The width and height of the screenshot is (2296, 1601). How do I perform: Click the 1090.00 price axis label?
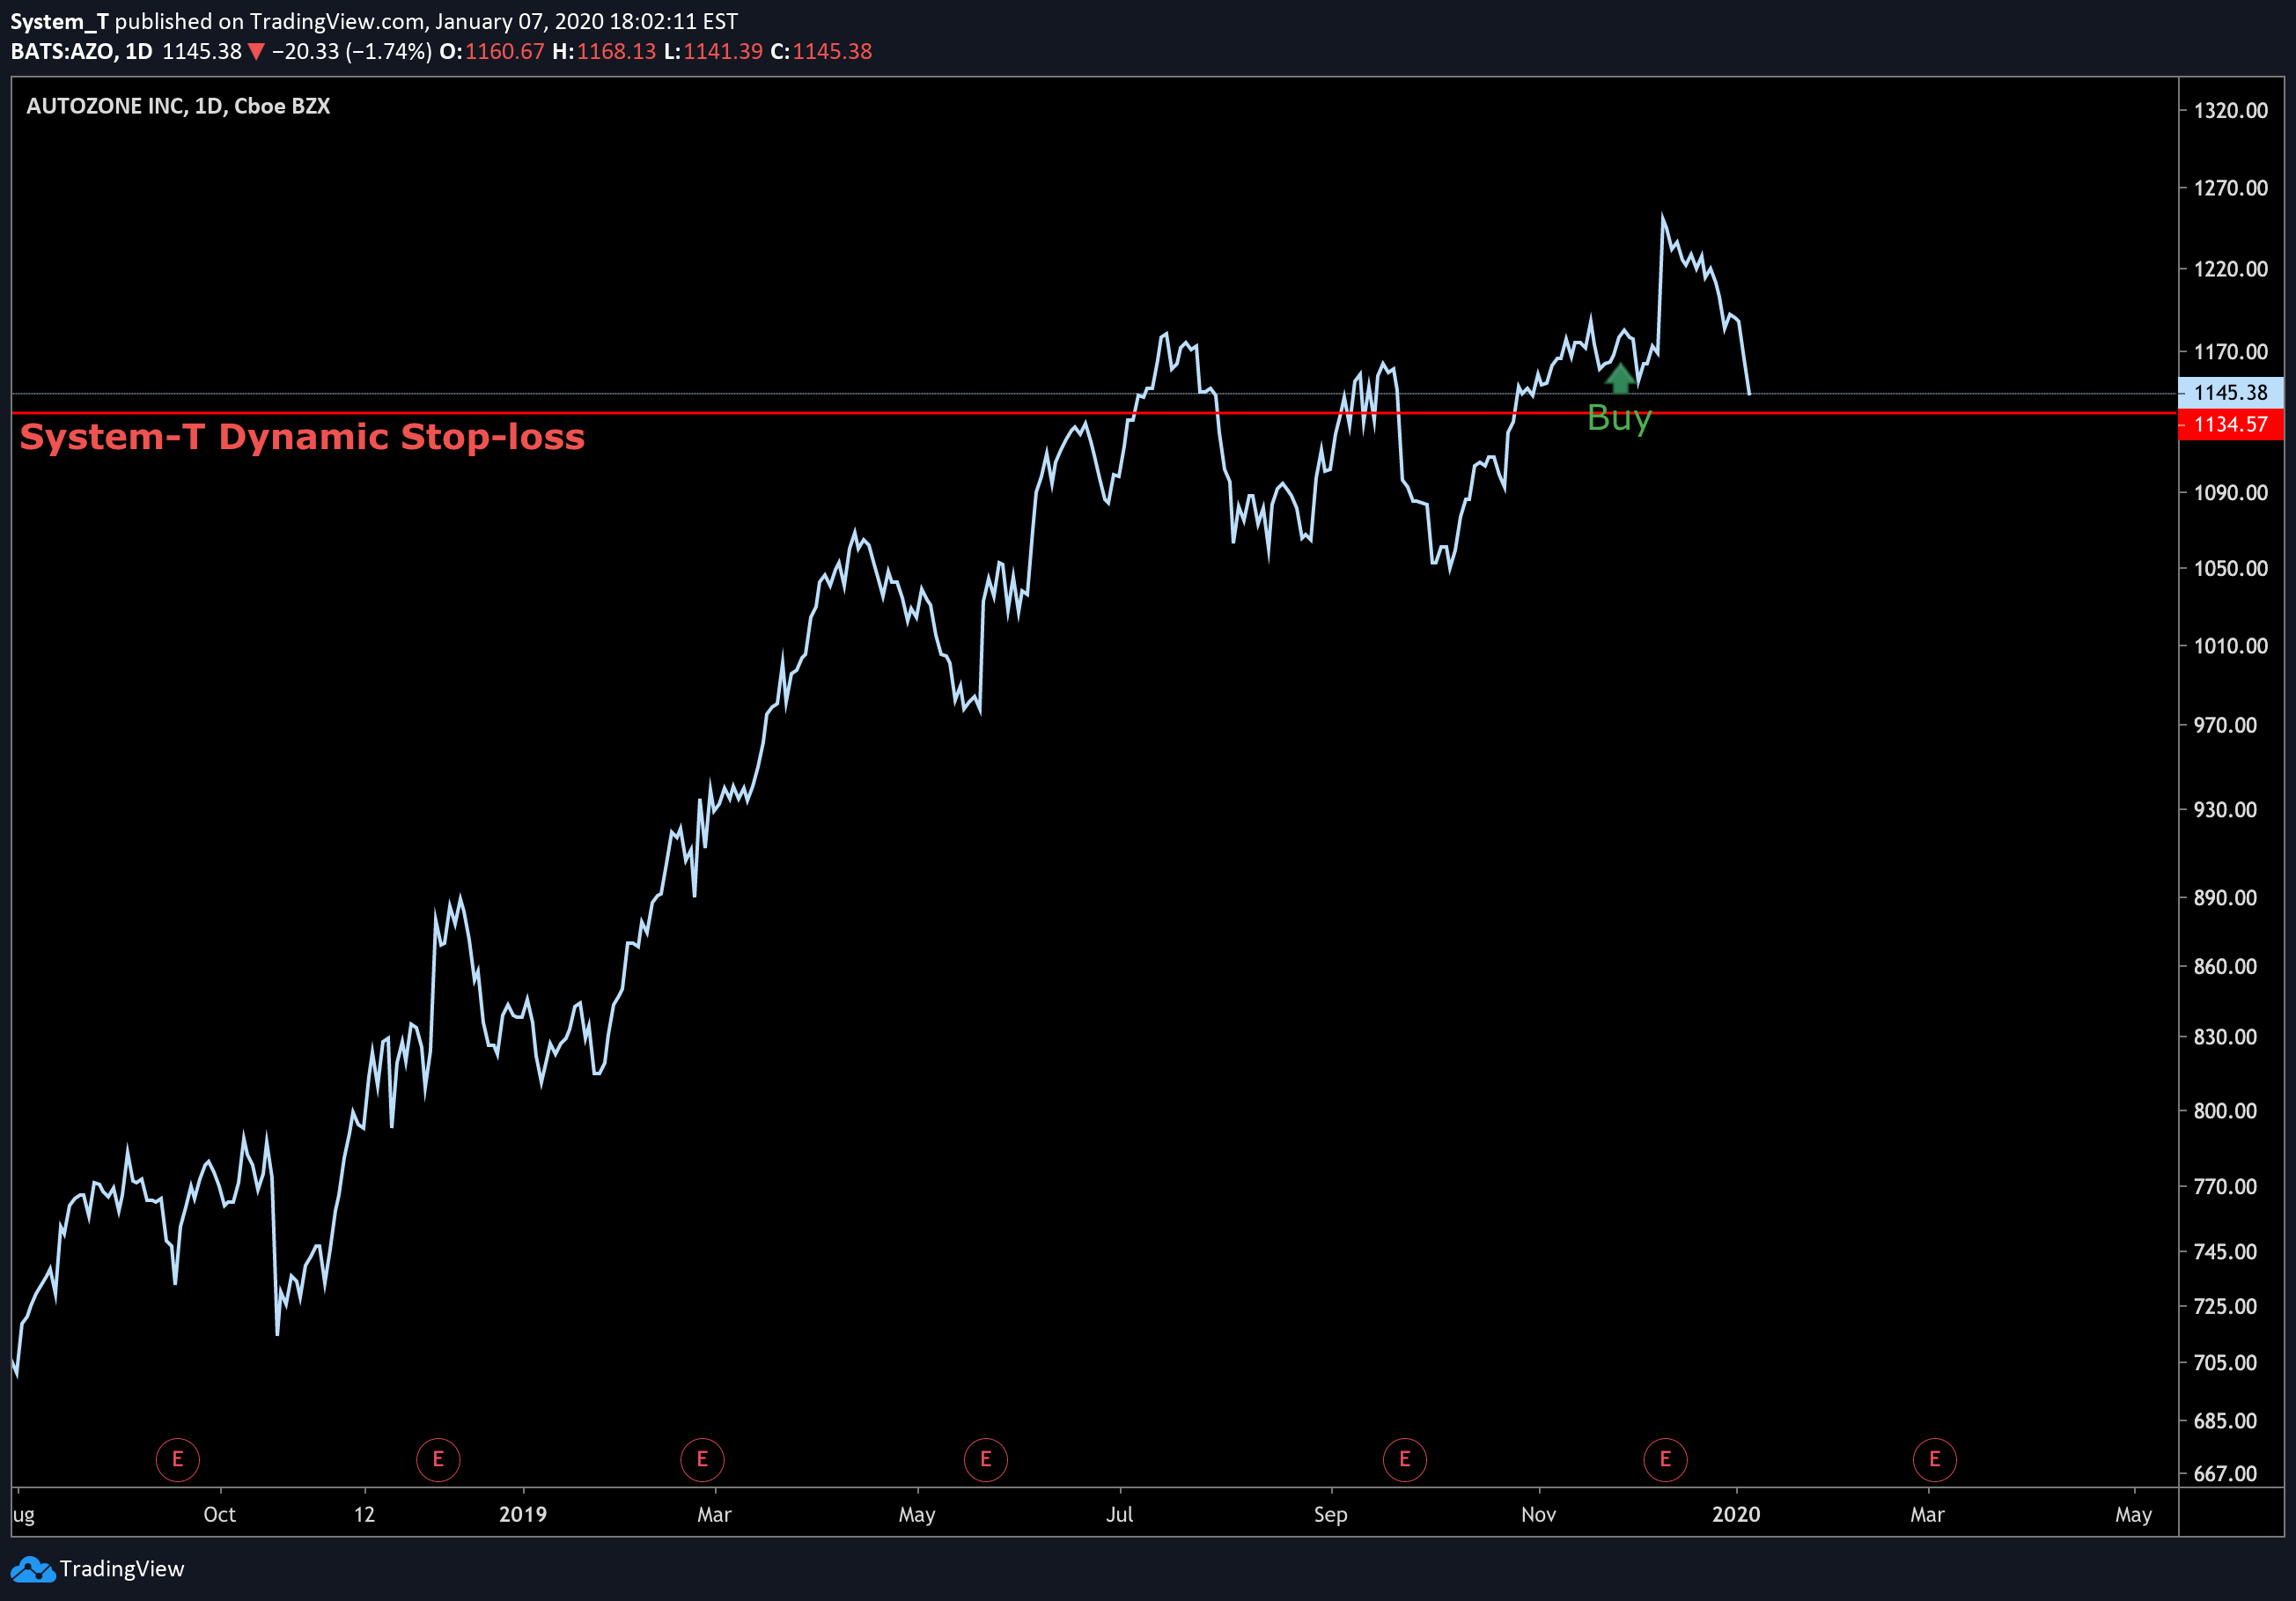[x=2231, y=493]
